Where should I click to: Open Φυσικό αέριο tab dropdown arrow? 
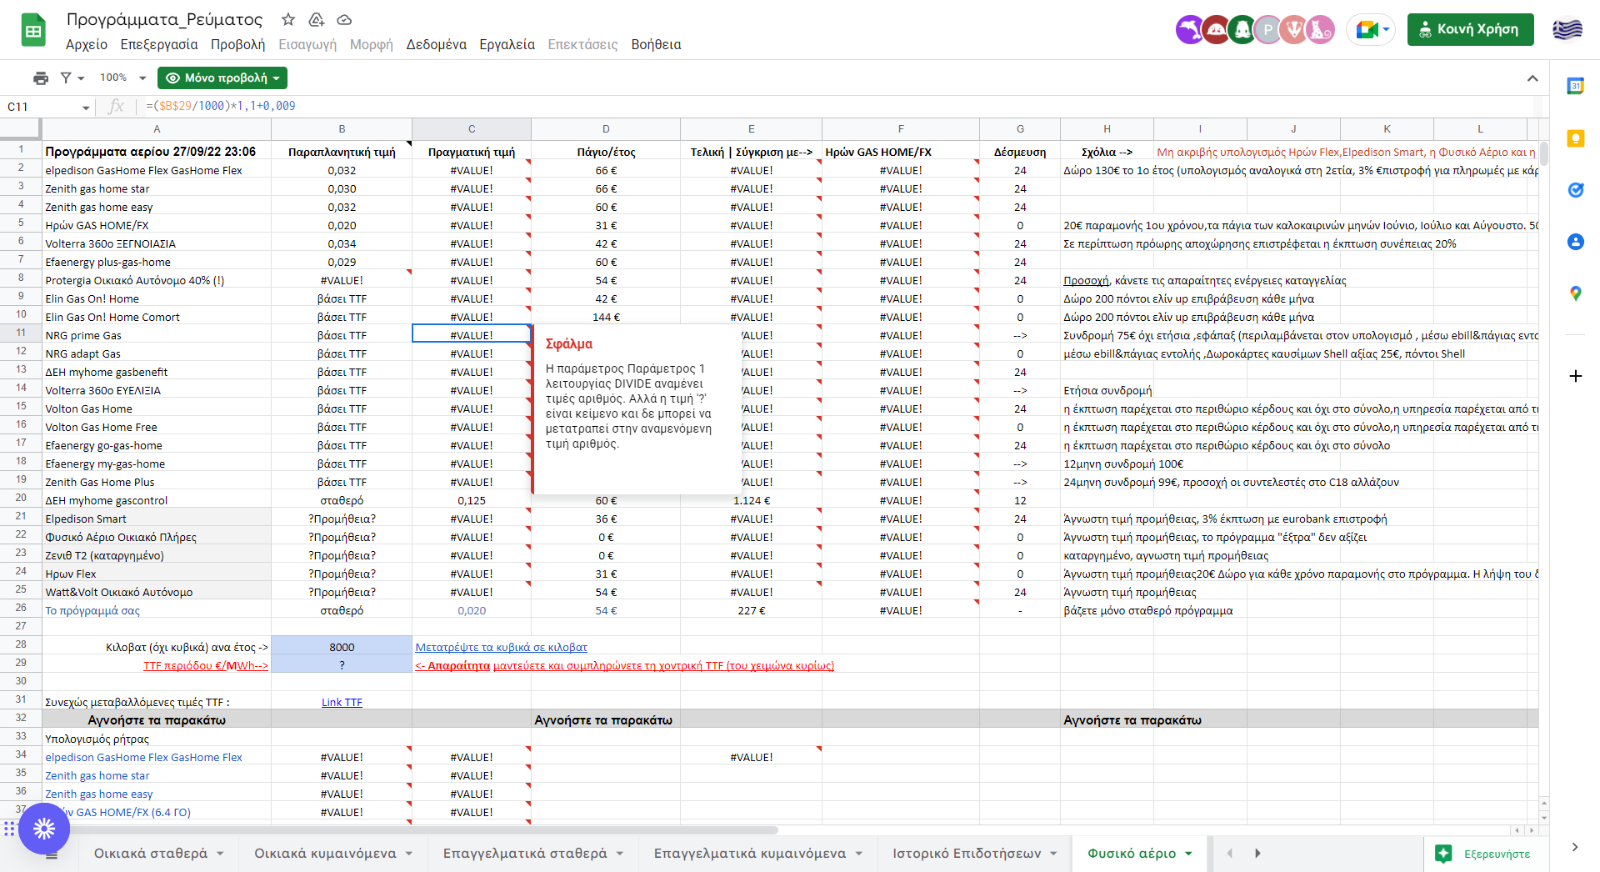(x=1189, y=854)
